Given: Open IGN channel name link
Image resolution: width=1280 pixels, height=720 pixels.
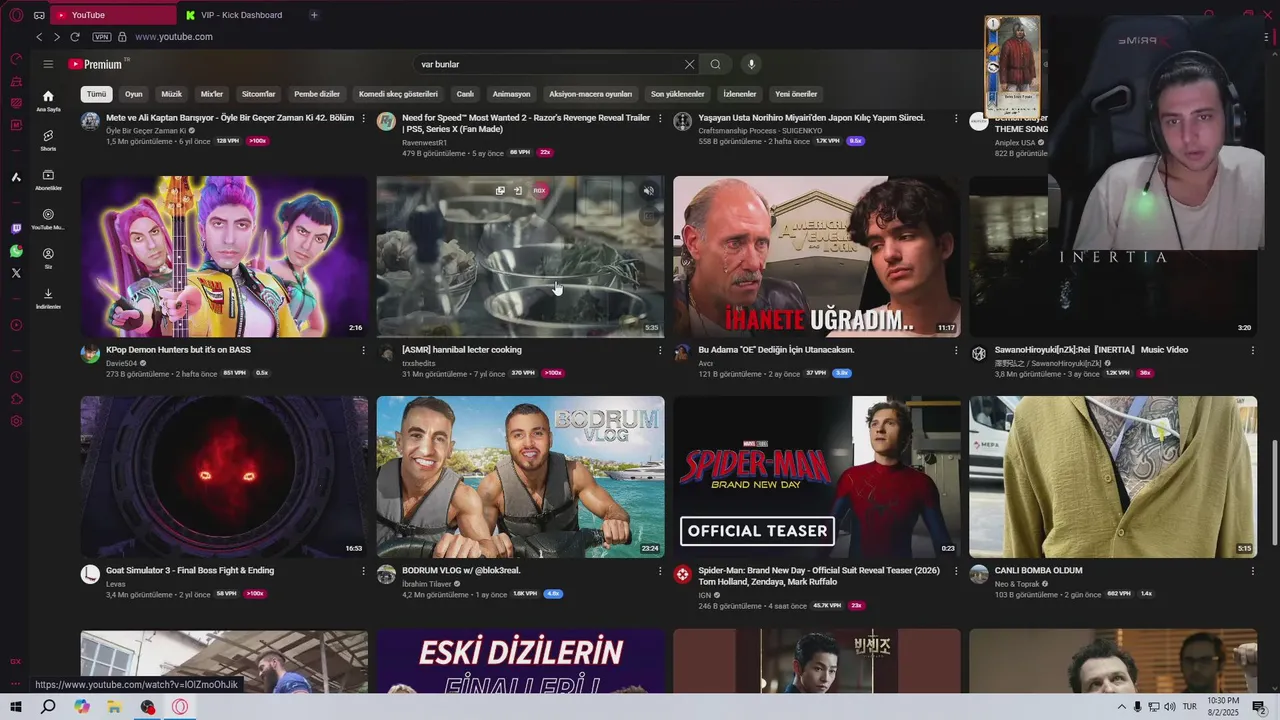Looking at the screenshot, I should pyautogui.click(x=705, y=595).
